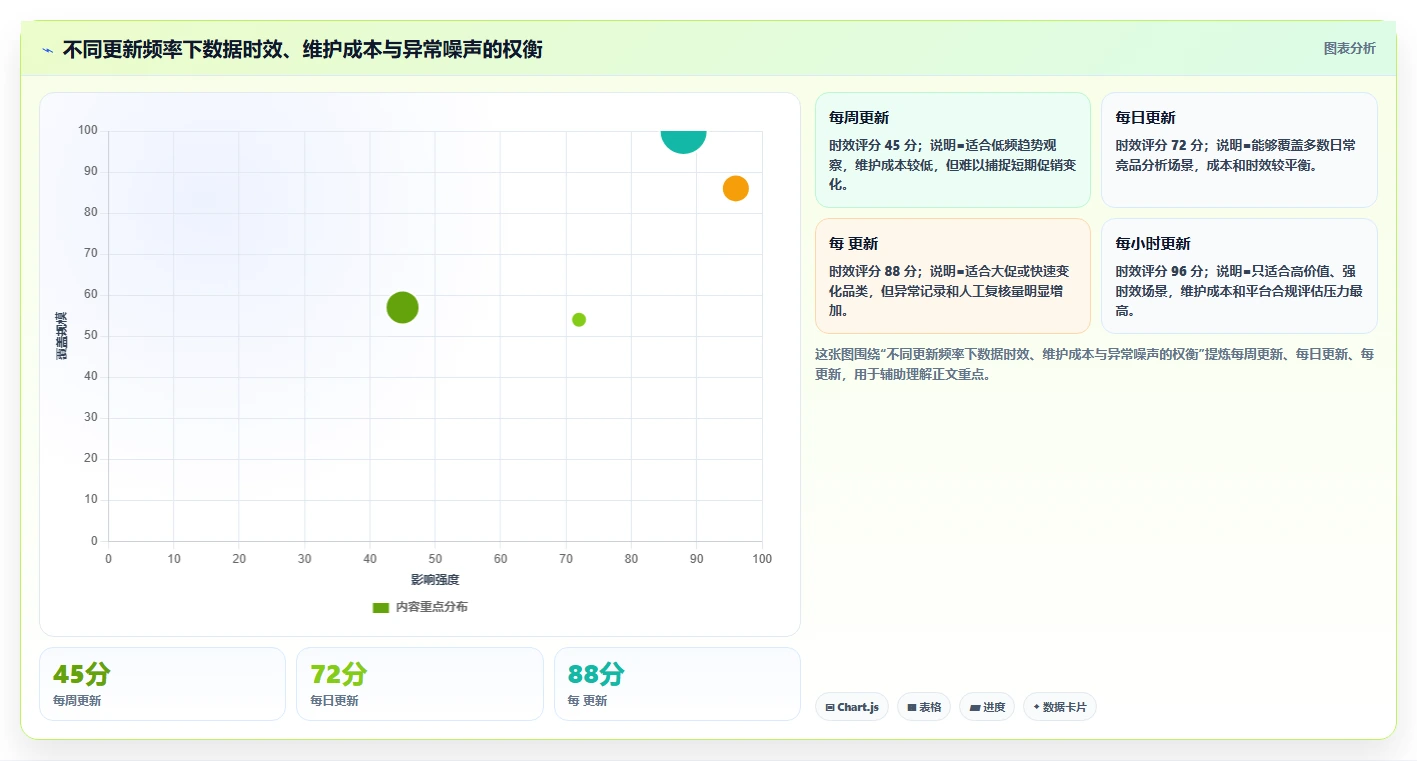Viewport: 1417px width, 761px height.
Task: Select the 表格 tag chip
Action: (x=924, y=707)
